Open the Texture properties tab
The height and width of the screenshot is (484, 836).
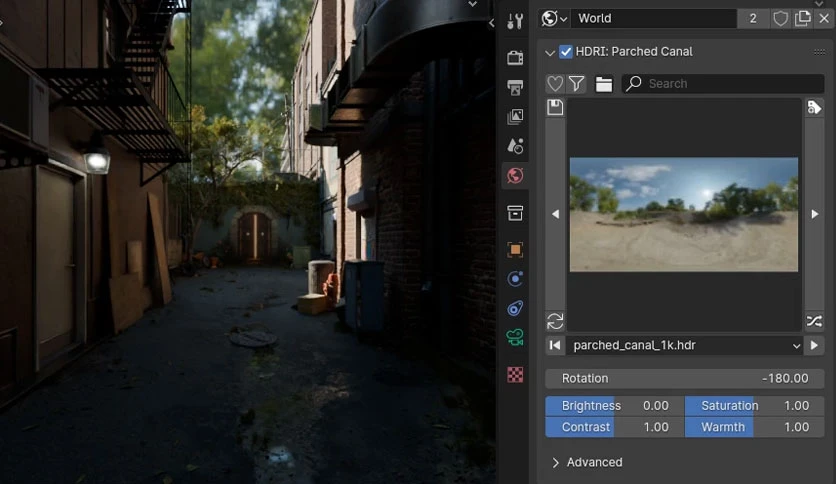pos(515,375)
